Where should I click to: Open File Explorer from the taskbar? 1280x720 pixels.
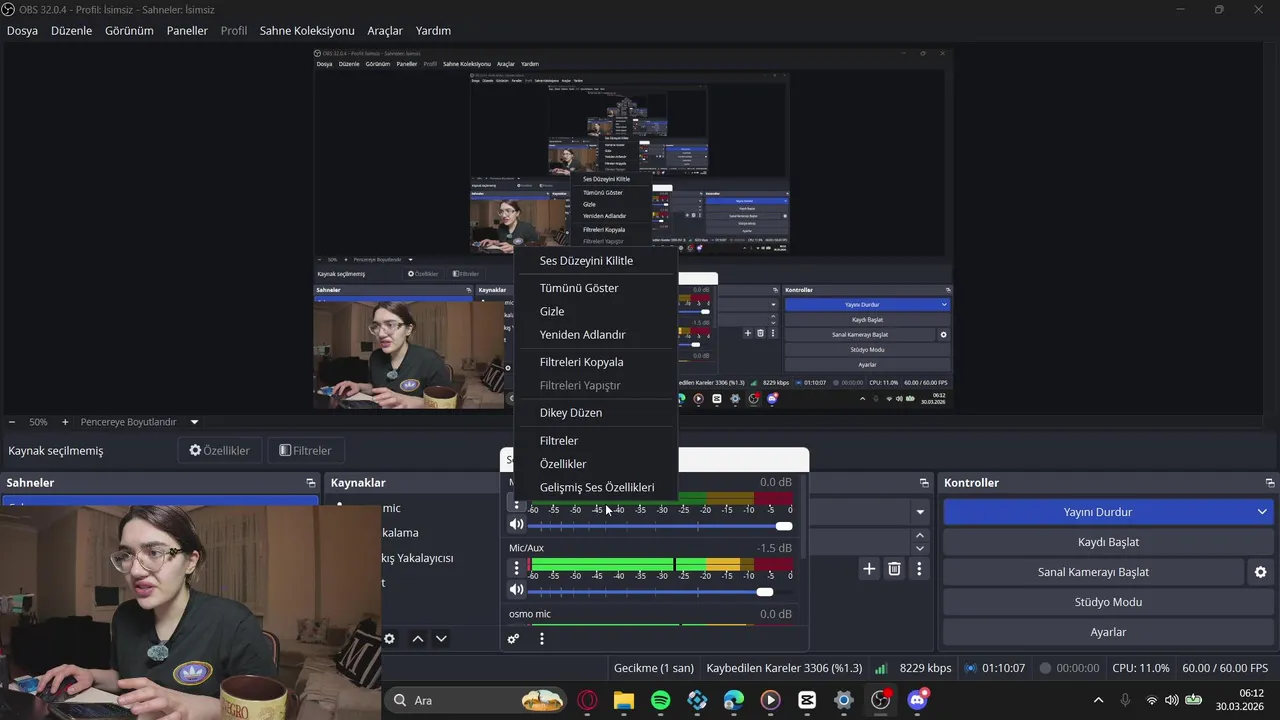624,700
